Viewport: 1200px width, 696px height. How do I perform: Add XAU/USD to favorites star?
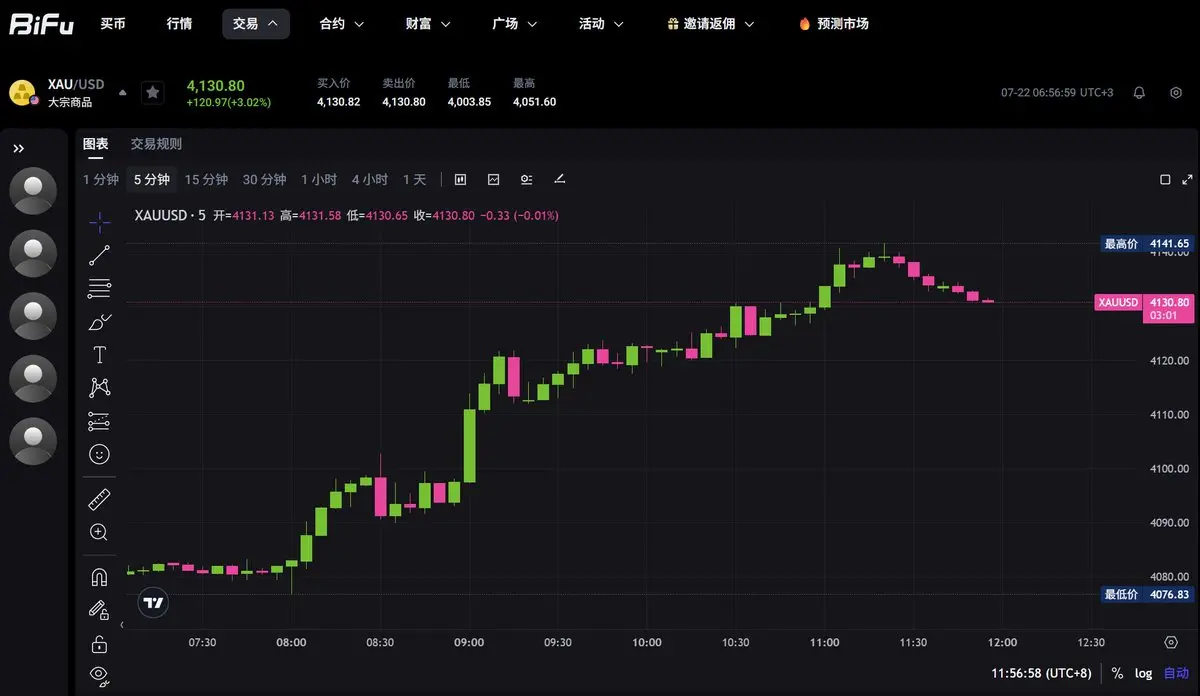152,92
